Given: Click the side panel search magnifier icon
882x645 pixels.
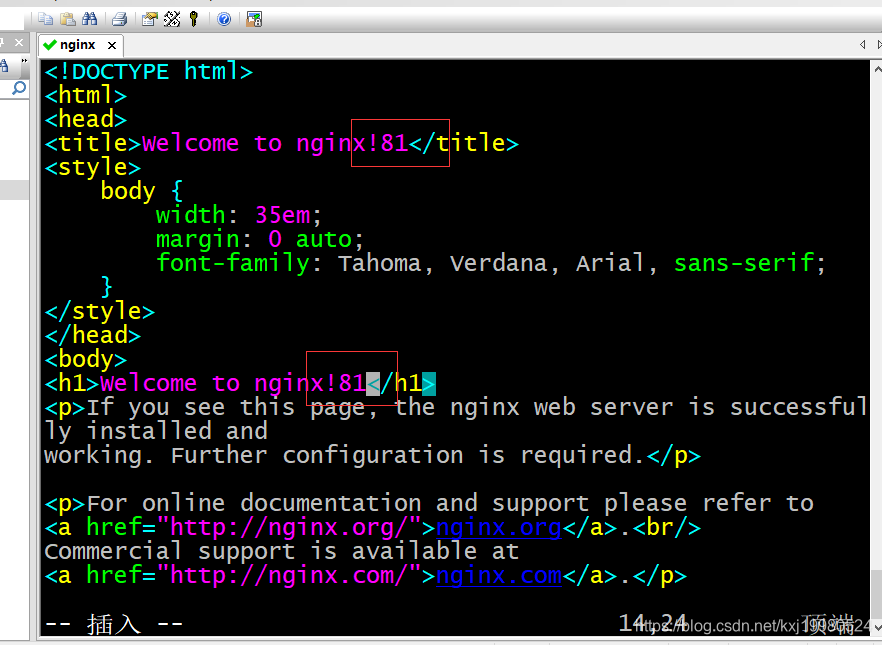Looking at the screenshot, I should (19, 88).
